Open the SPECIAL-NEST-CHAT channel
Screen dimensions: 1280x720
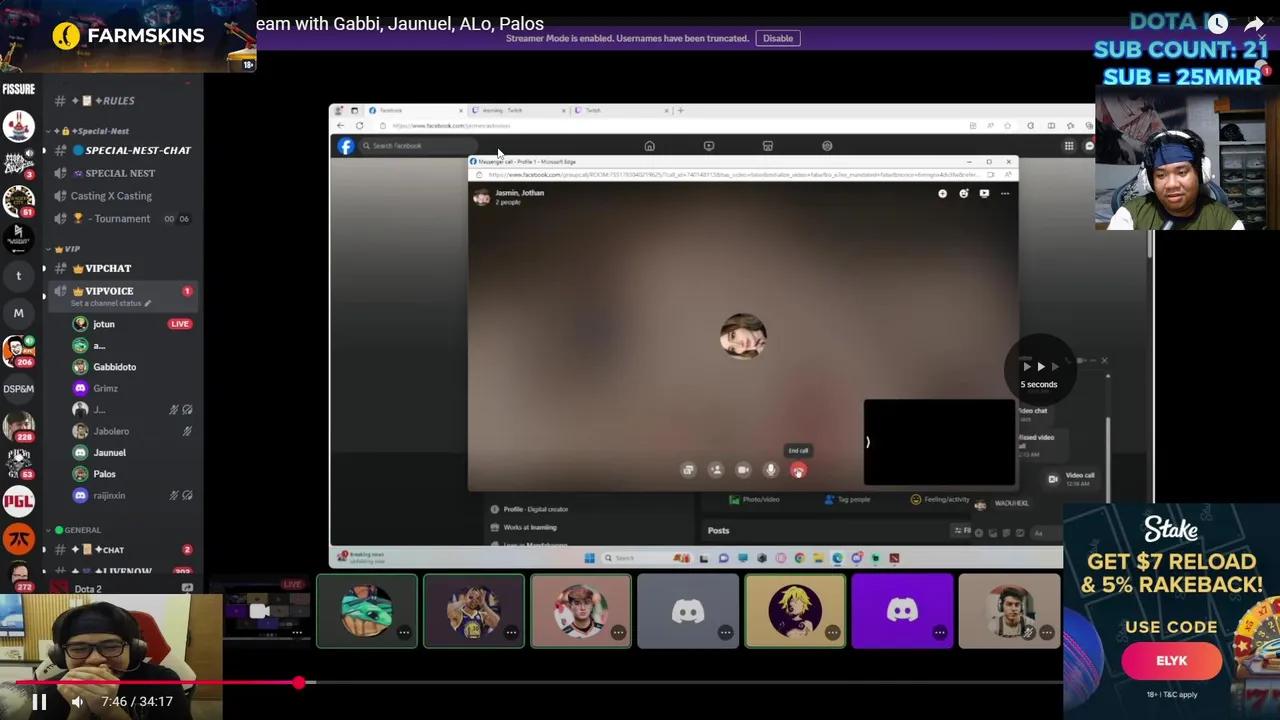137,150
